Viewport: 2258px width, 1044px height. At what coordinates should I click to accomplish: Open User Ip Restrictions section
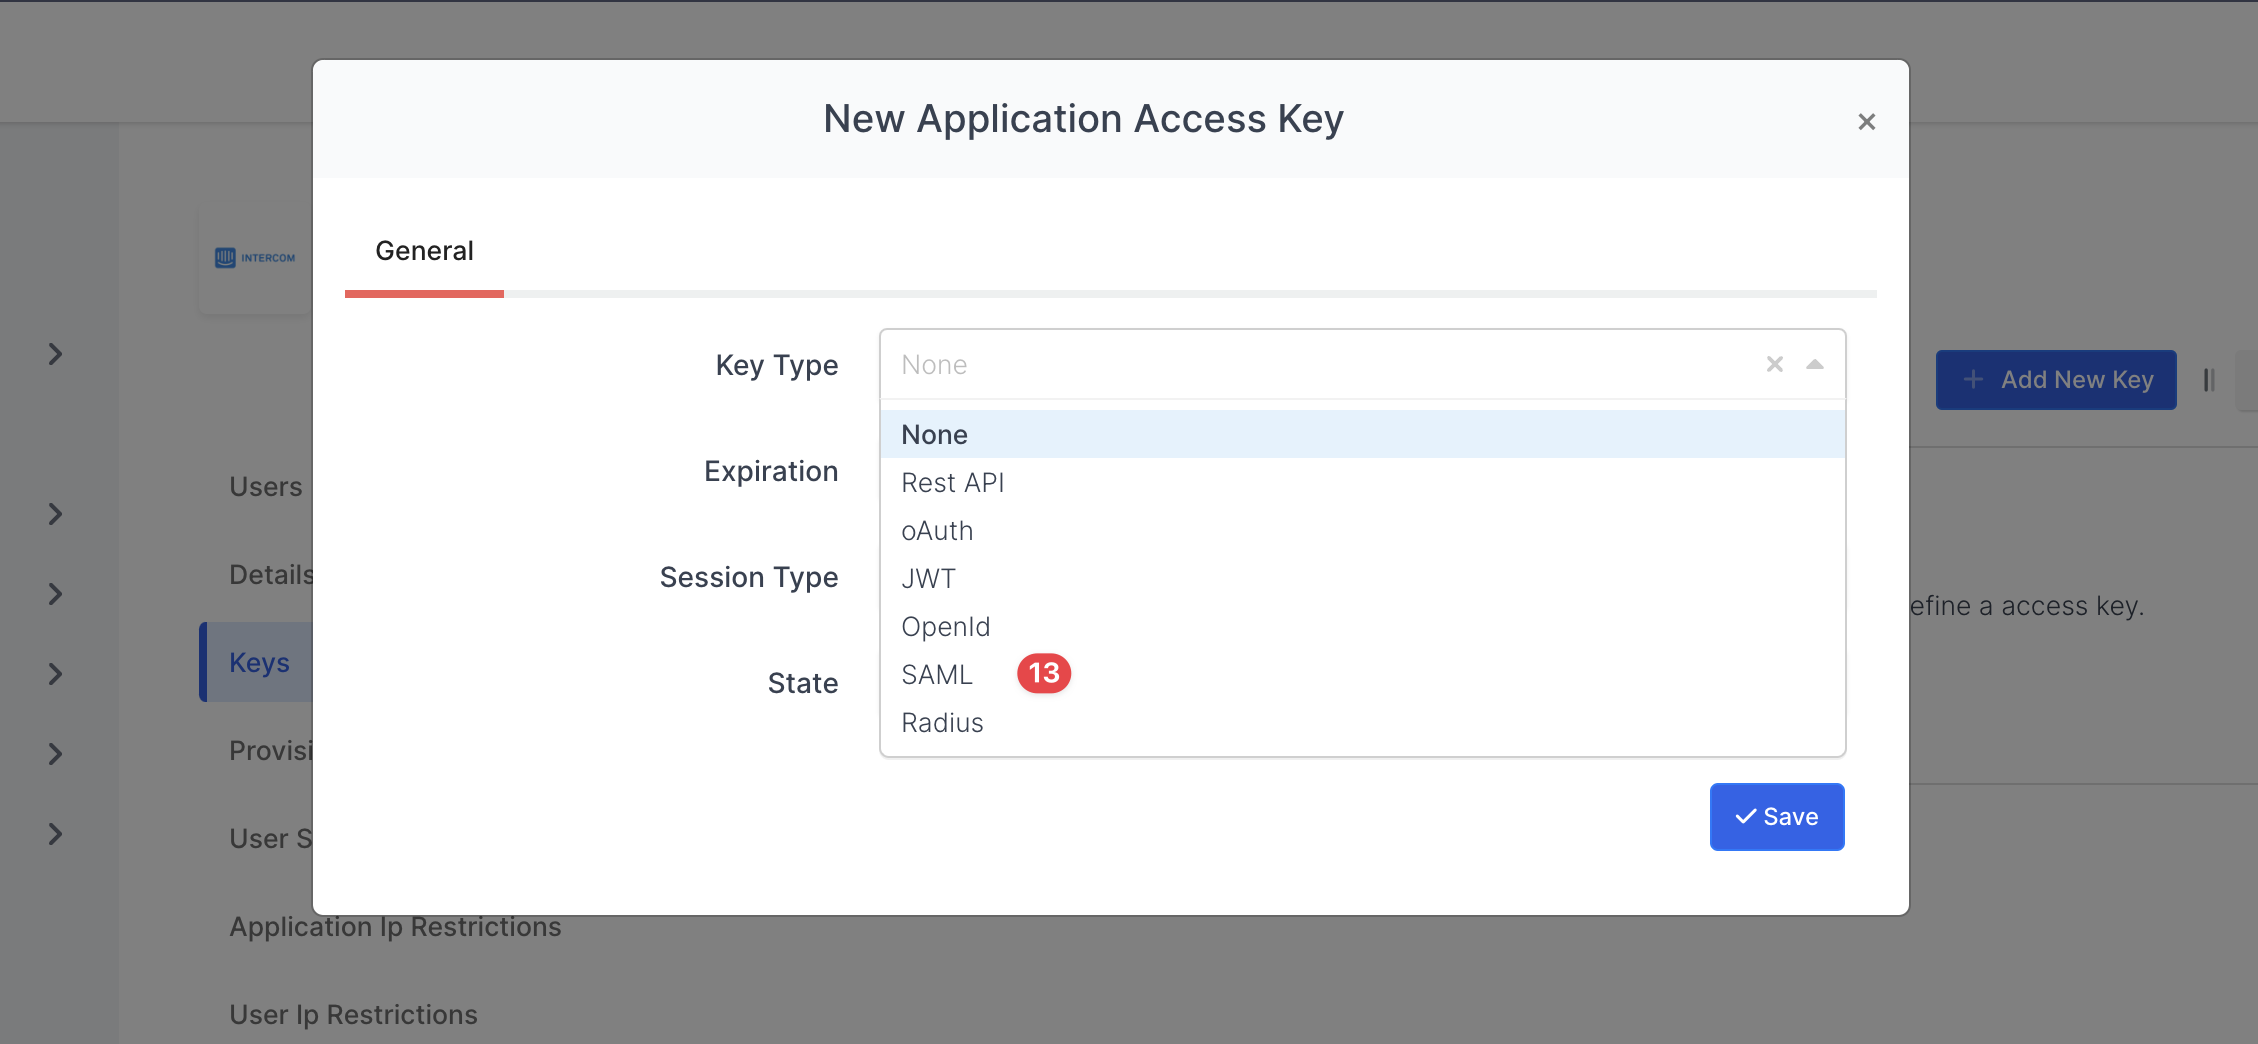(353, 1015)
